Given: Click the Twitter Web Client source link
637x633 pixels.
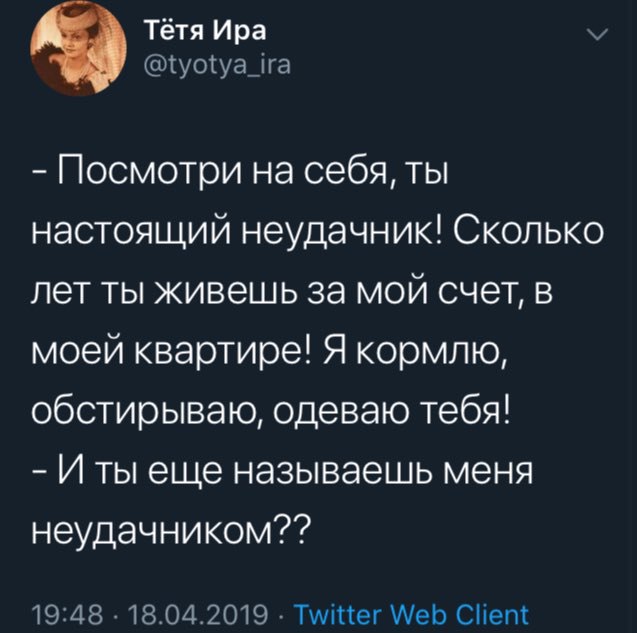Looking at the screenshot, I should [414, 612].
